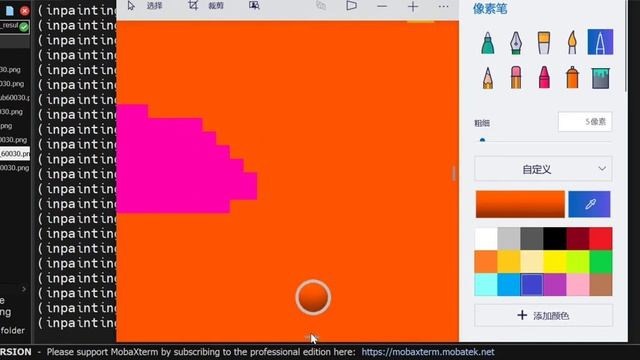This screenshot has width=640, height=360.
Task: Select highlighted _60030 file in MobaXterm list
Action: 15,154
